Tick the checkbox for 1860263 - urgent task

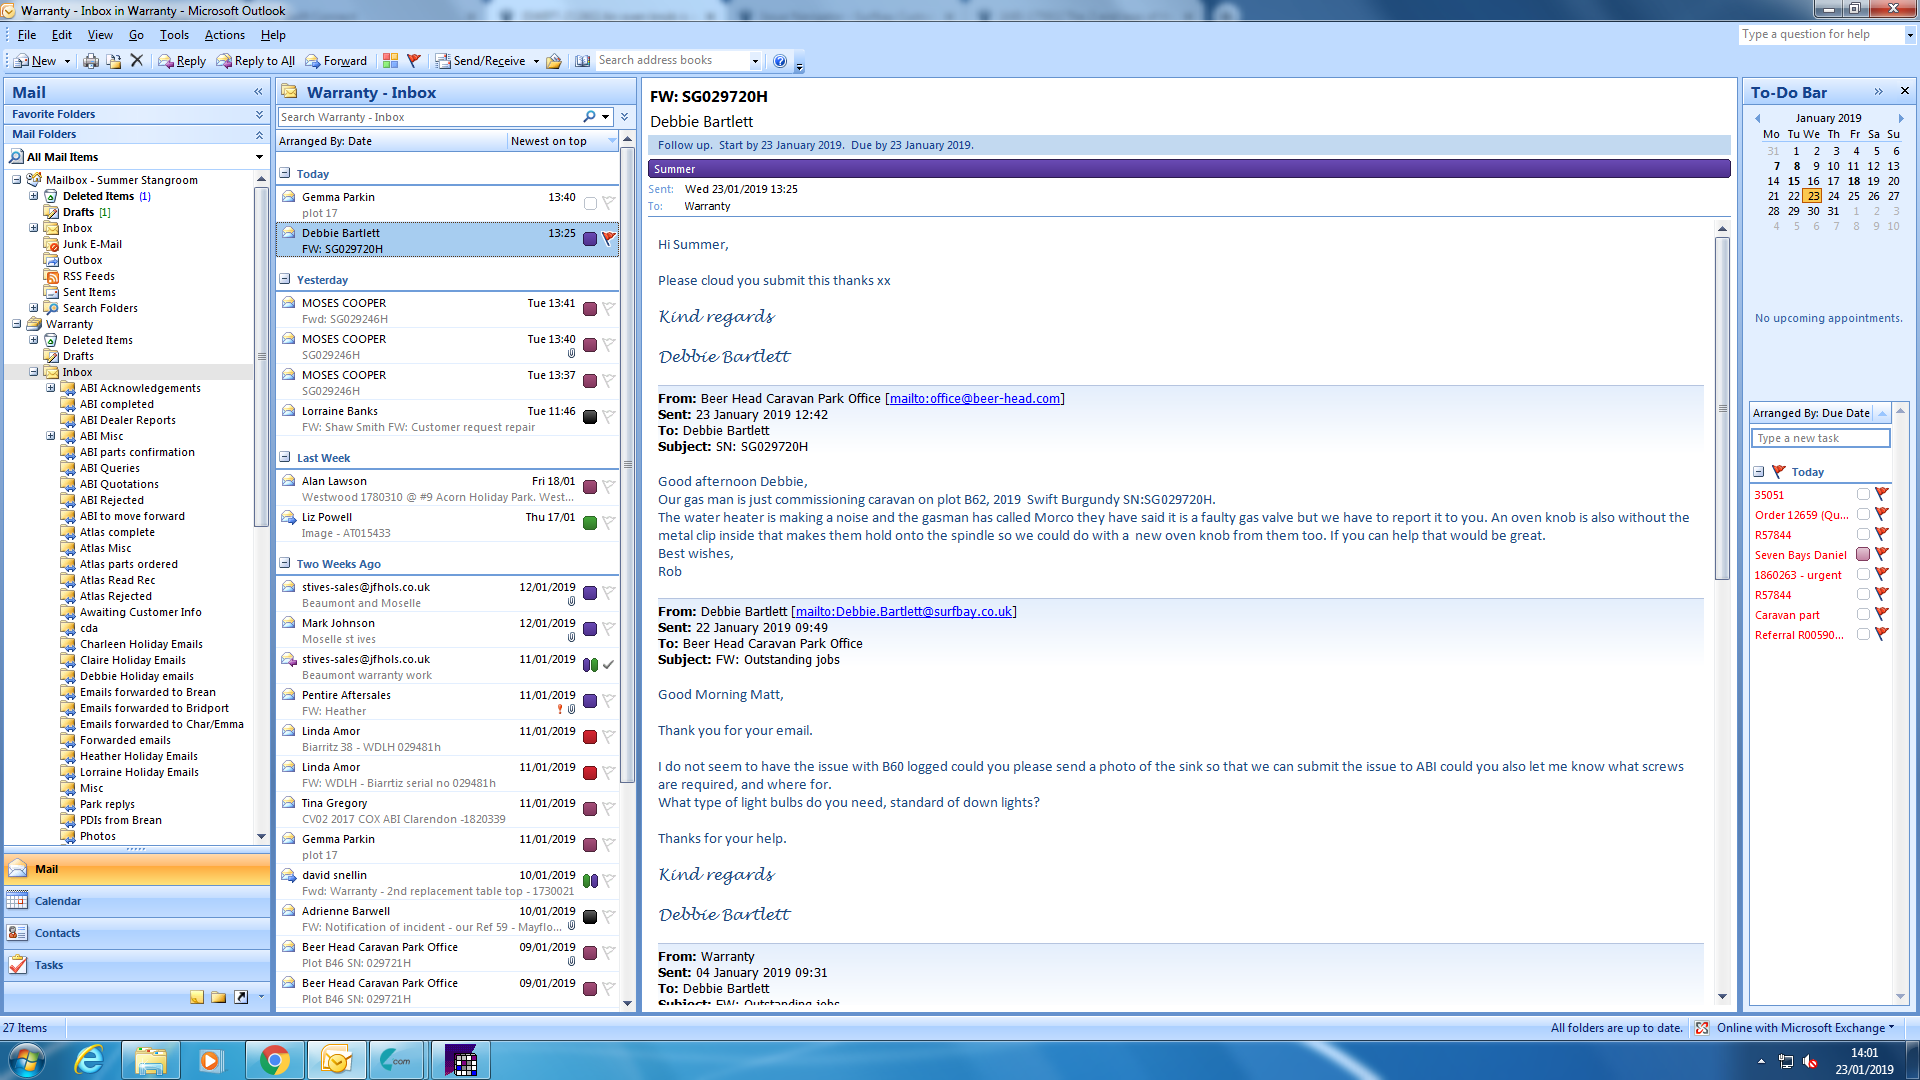click(1863, 574)
